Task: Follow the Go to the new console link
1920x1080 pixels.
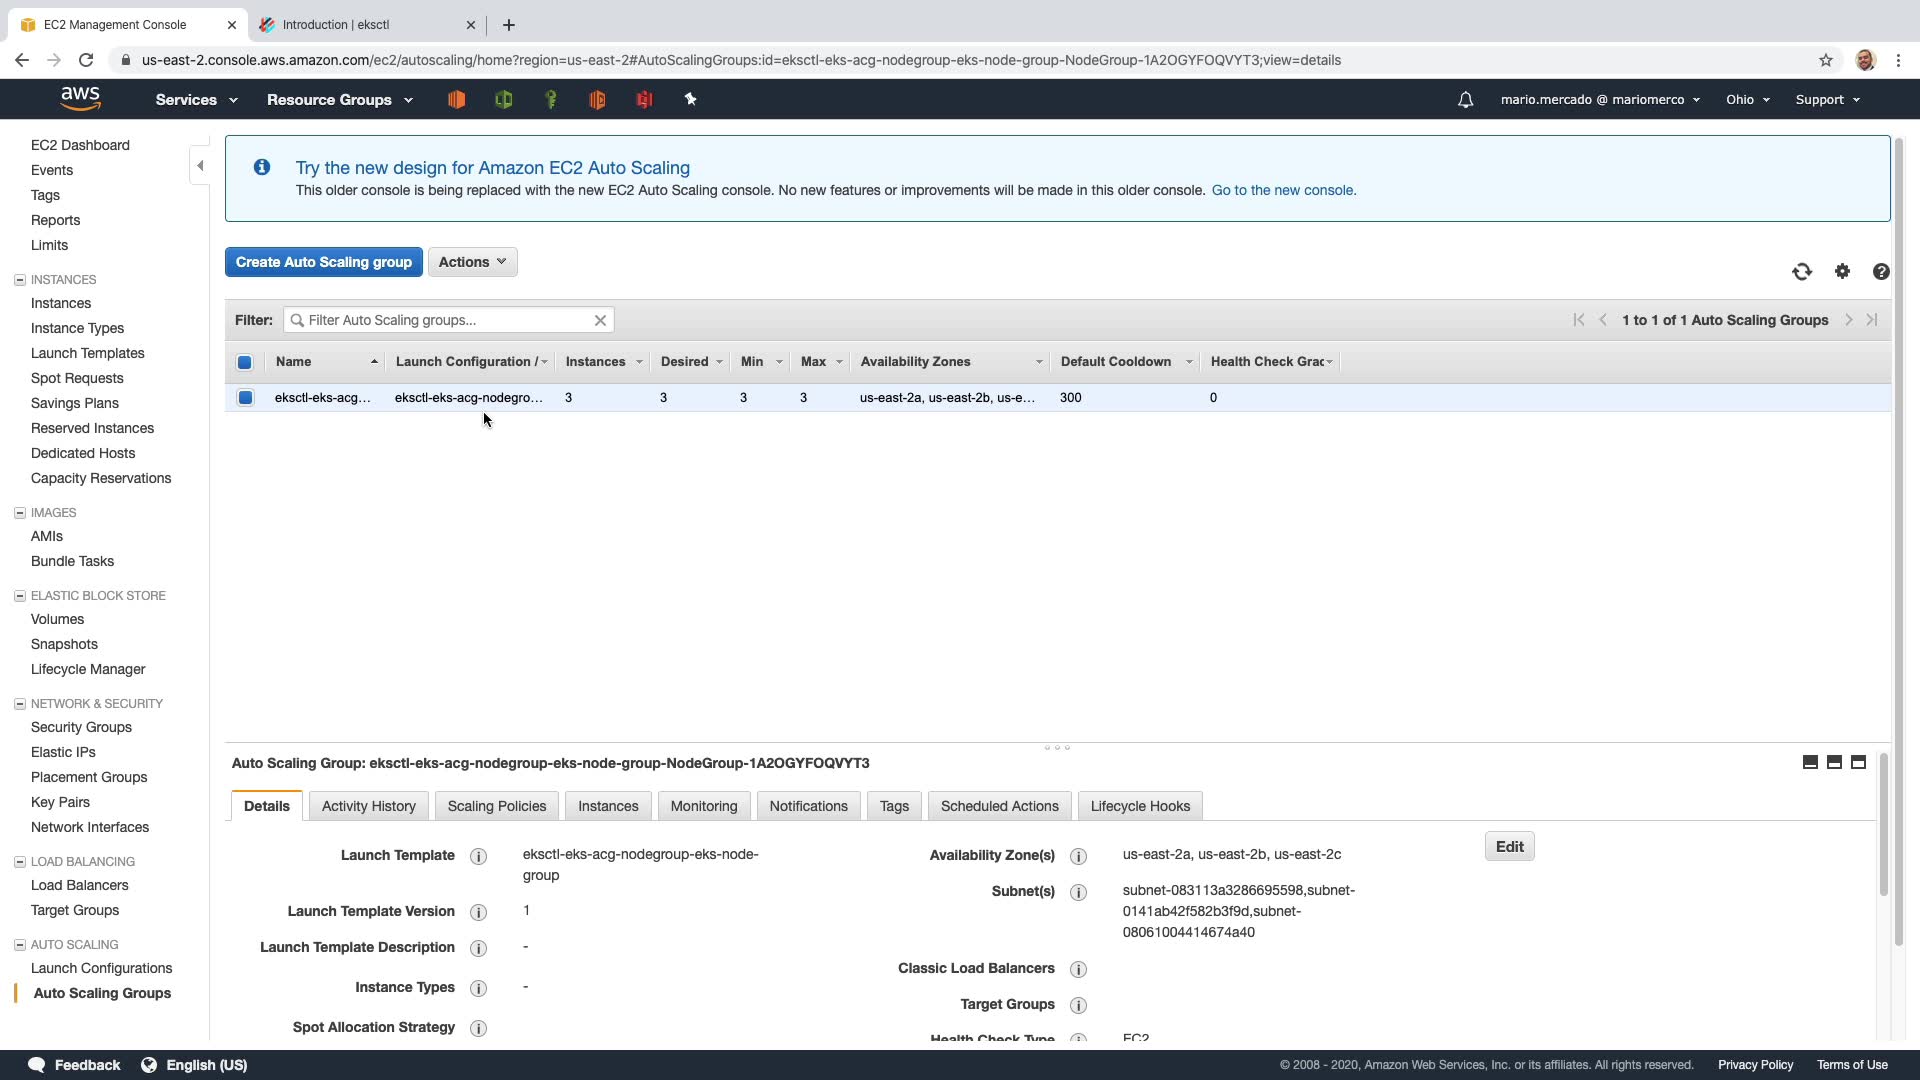Action: point(1283,190)
